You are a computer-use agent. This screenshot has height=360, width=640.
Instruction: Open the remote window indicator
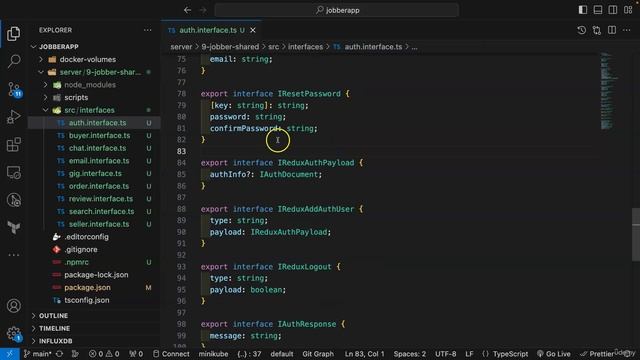click(10, 354)
